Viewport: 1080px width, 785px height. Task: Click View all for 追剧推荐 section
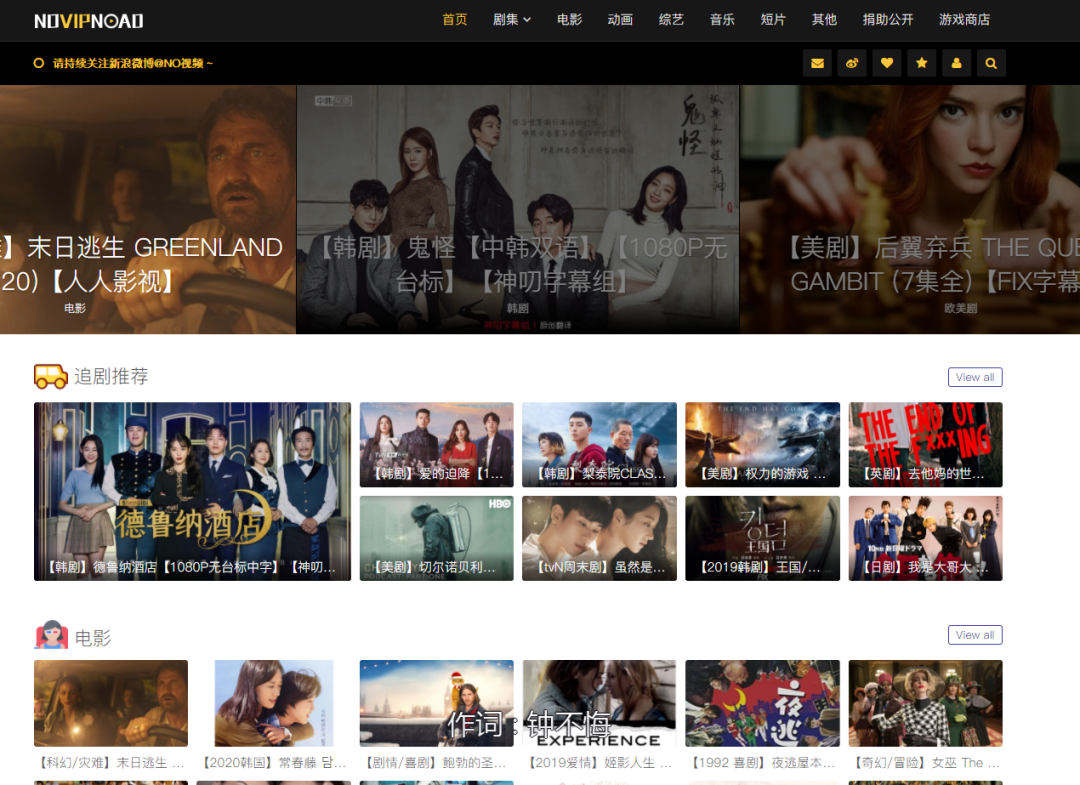tap(974, 377)
